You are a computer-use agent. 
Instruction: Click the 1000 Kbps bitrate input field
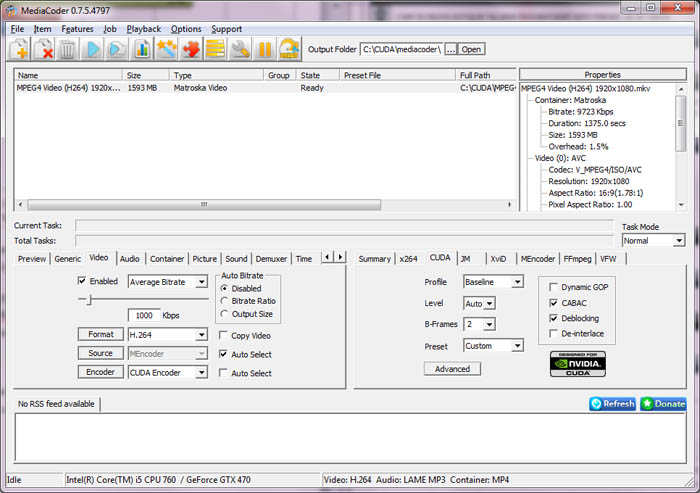(x=143, y=315)
